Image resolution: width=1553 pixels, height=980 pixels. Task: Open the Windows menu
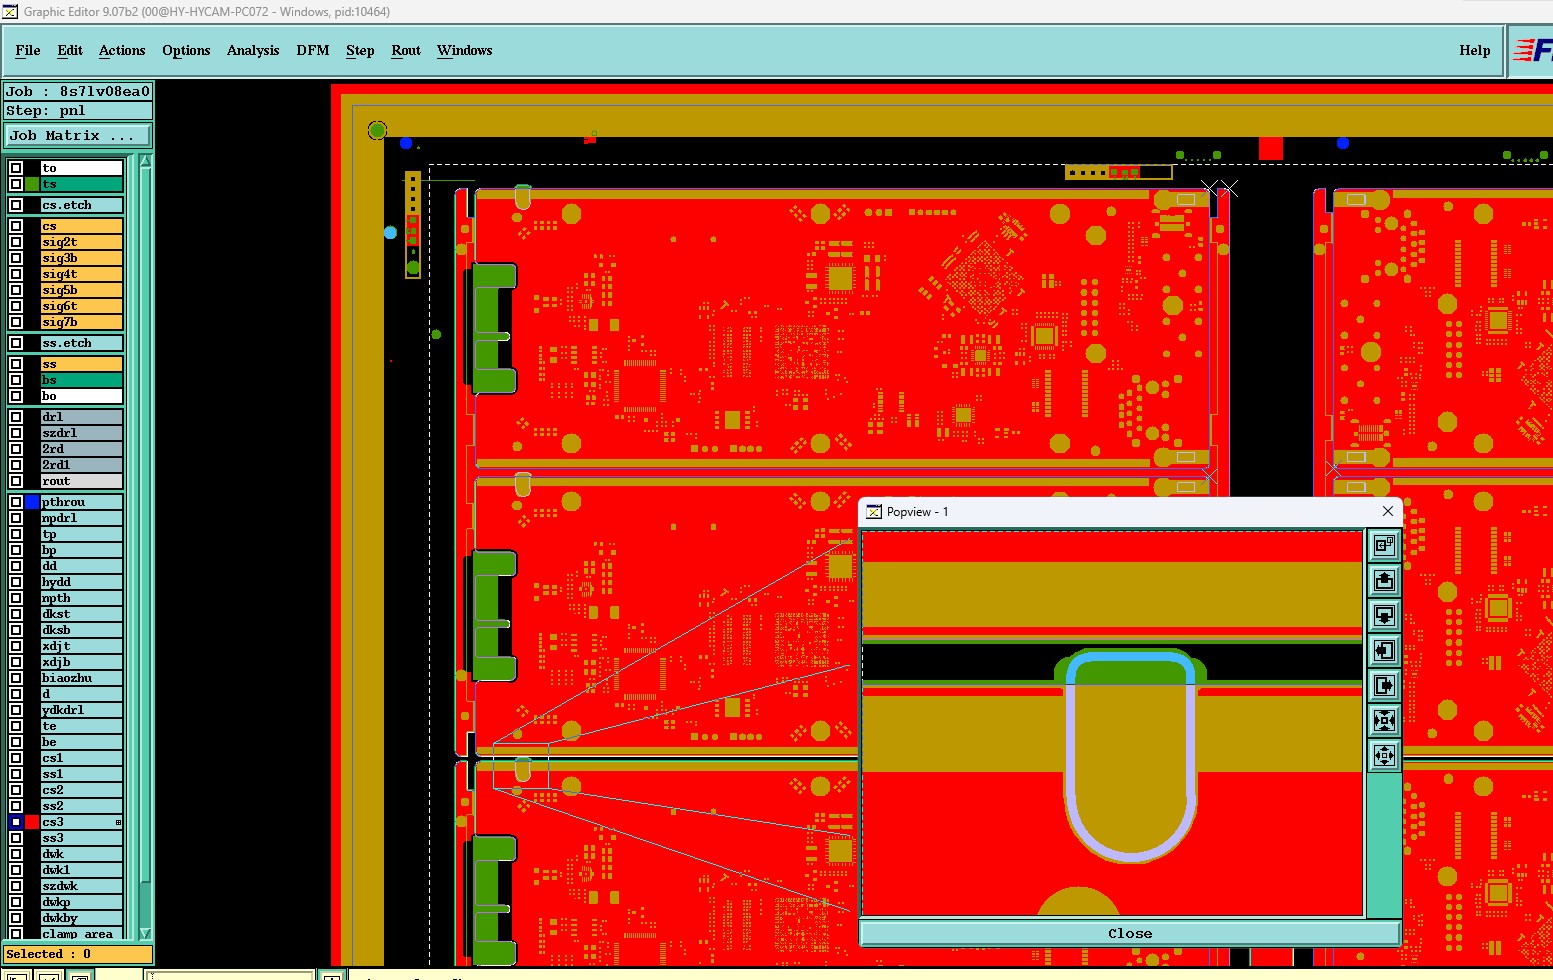[465, 50]
